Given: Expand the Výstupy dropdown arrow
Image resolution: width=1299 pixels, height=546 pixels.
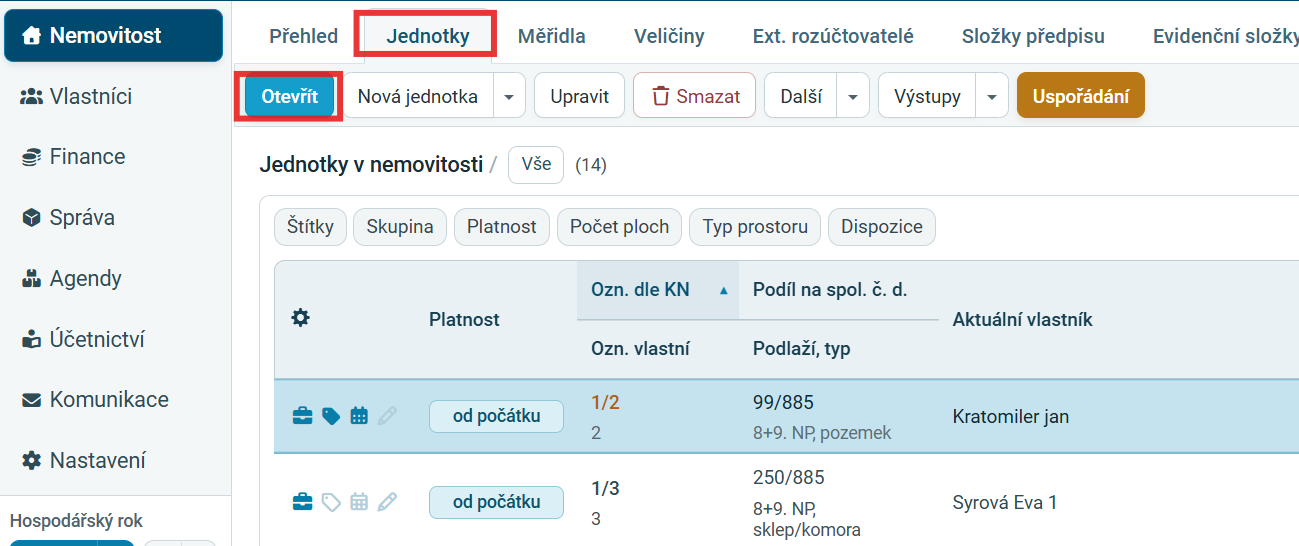Looking at the screenshot, I should click(x=991, y=96).
